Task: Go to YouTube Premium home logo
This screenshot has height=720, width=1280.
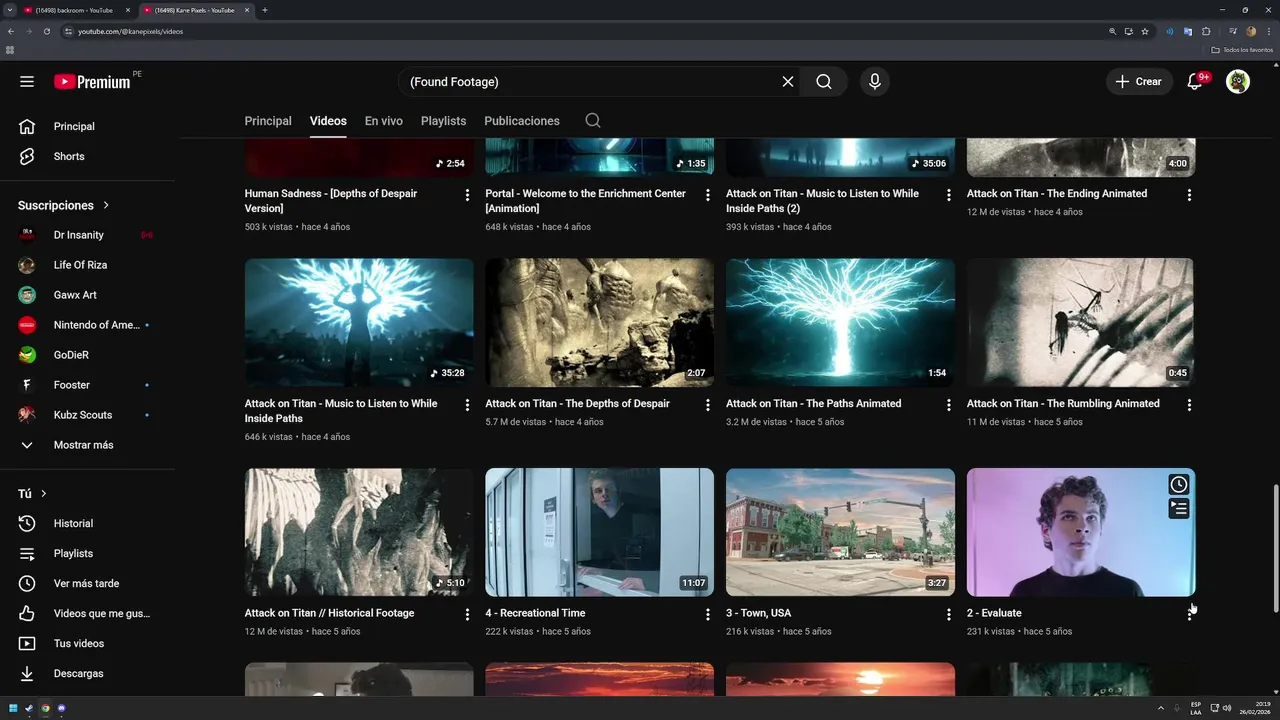Action: (x=92, y=82)
